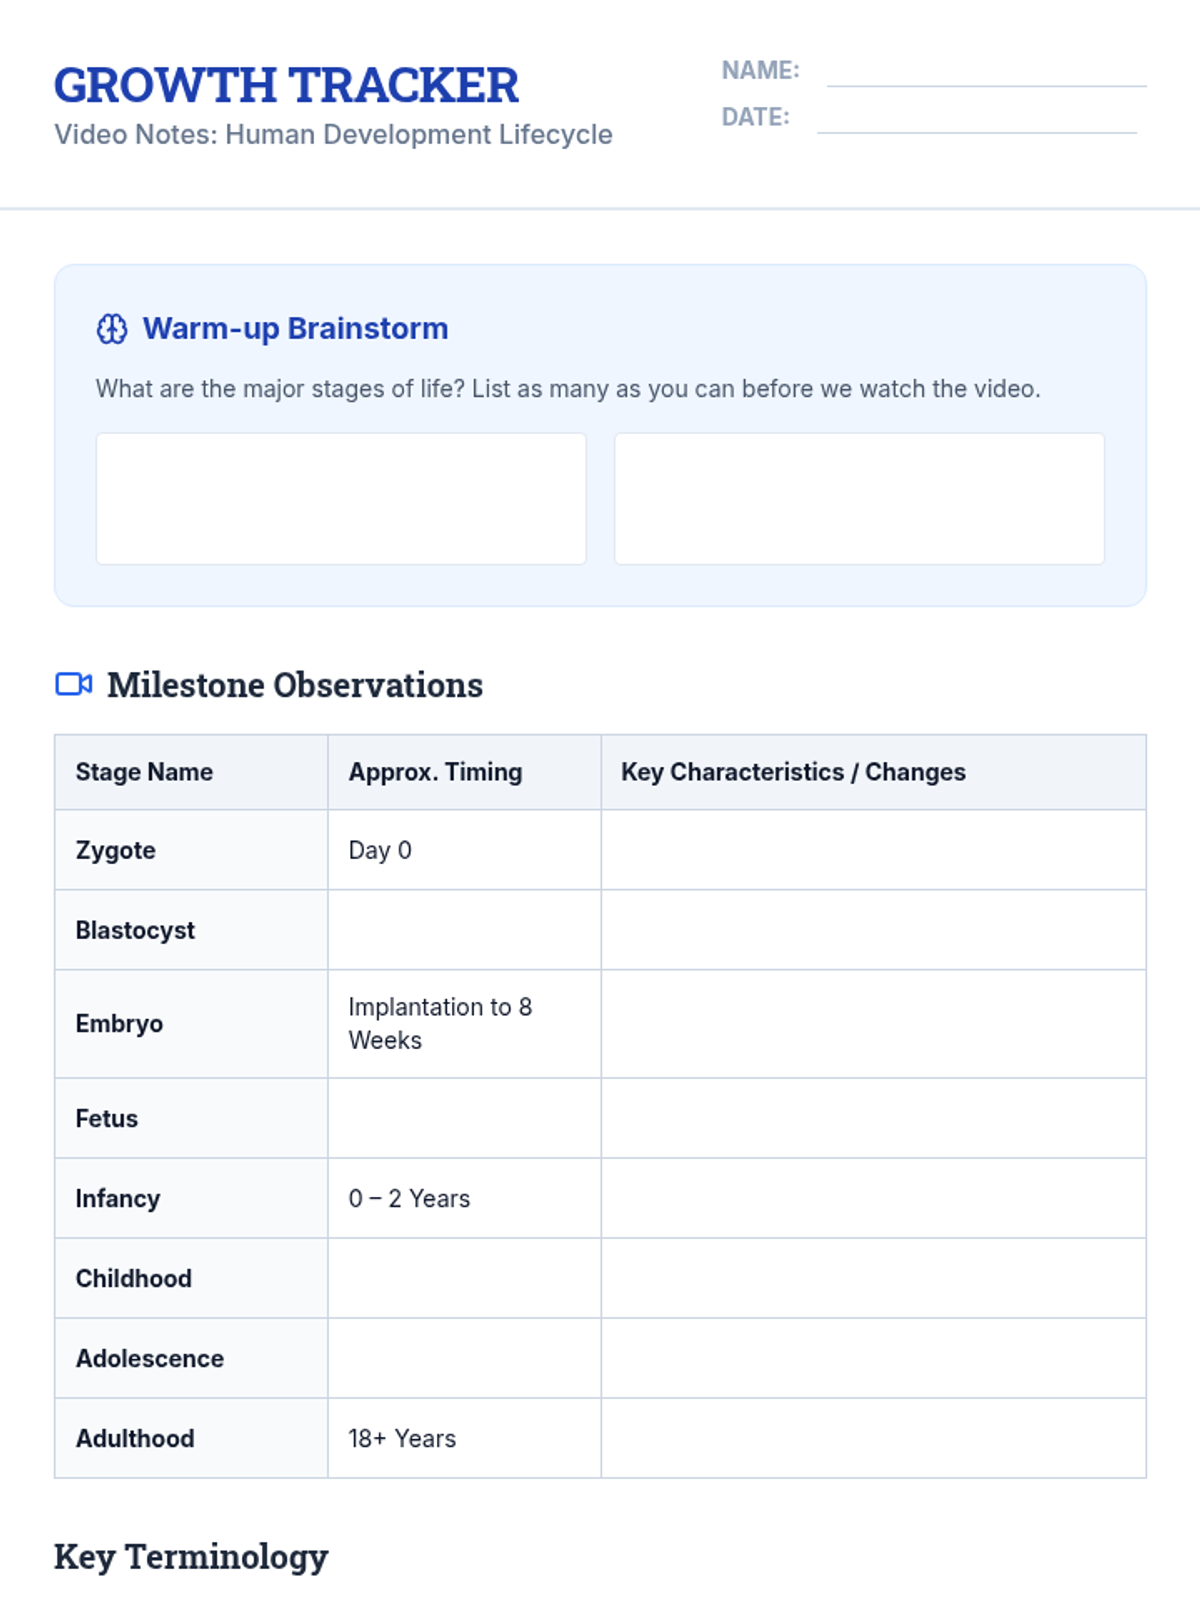Select the Childhood timing cell

(464, 1278)
